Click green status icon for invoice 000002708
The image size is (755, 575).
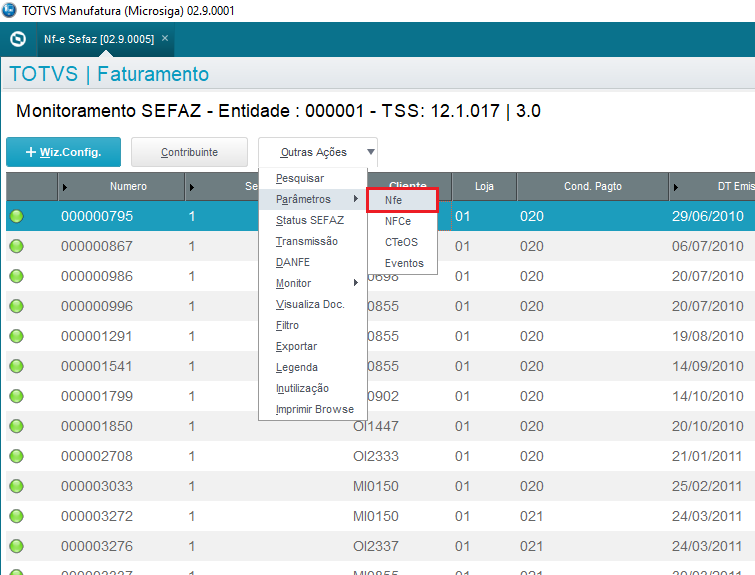pos(16,456)
